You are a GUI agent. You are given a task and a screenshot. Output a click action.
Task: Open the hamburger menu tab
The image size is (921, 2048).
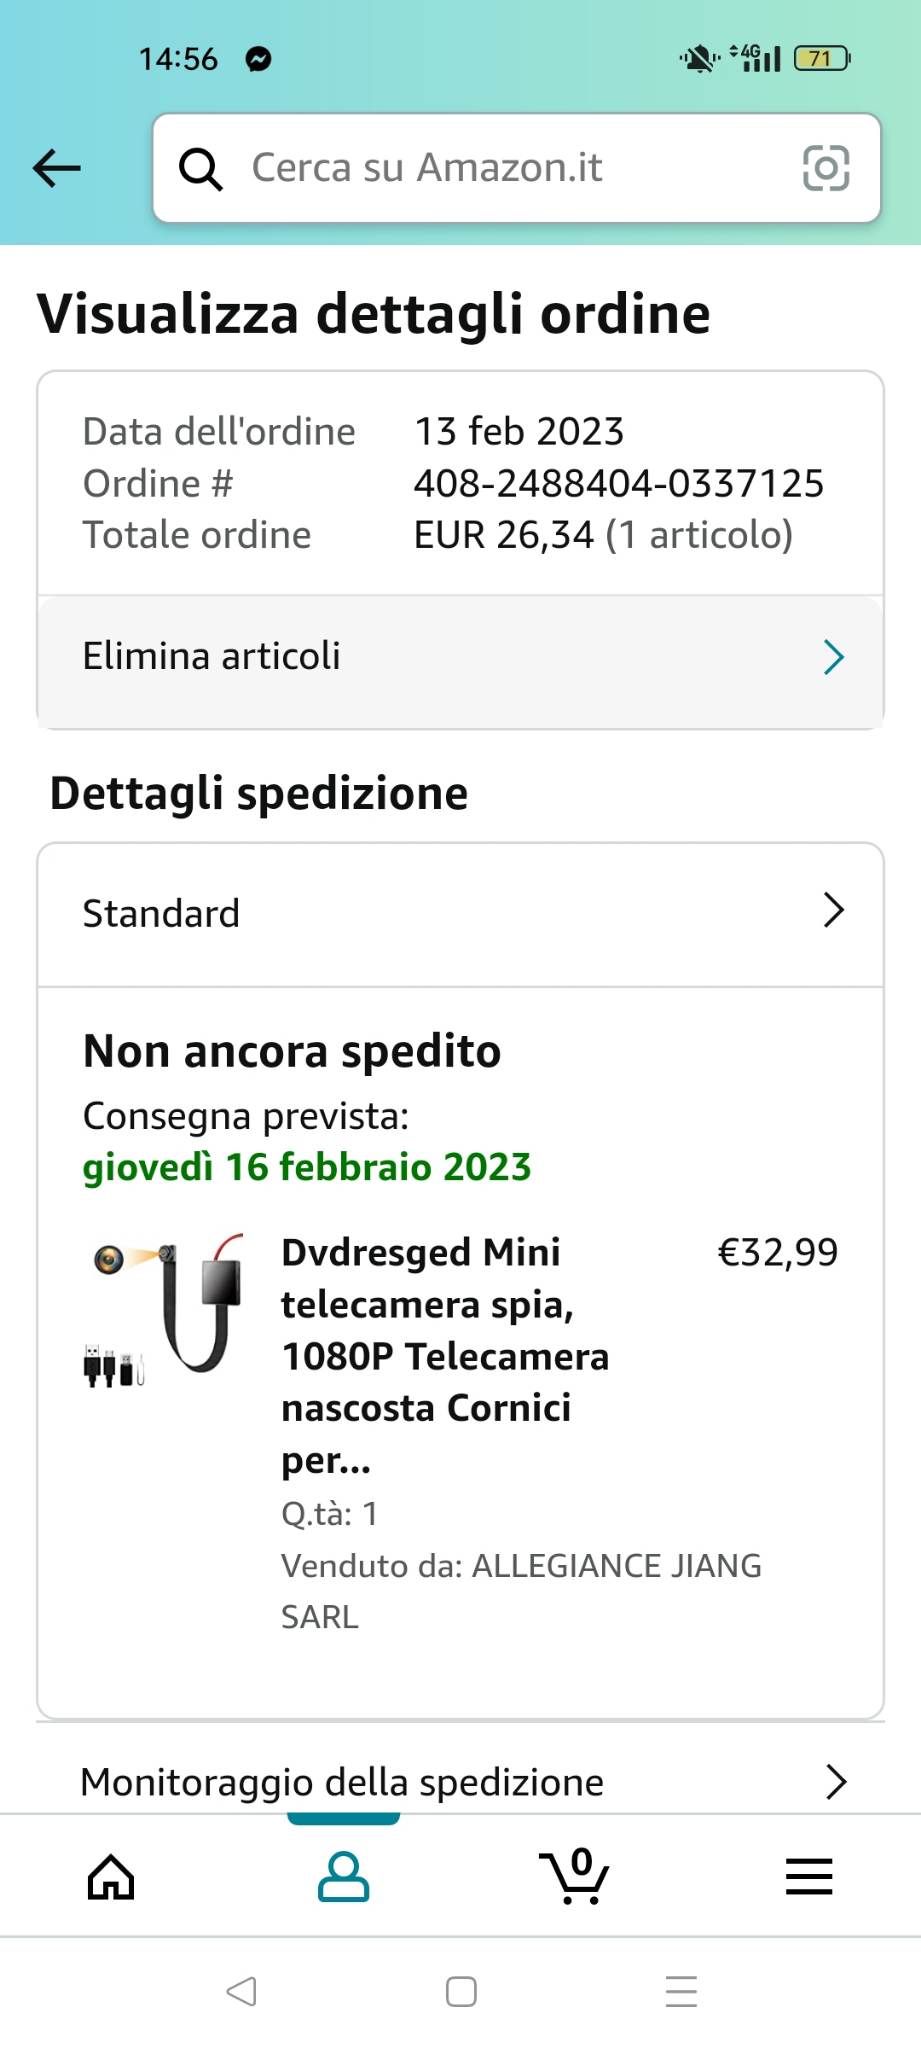click(x=809, y=1876)
